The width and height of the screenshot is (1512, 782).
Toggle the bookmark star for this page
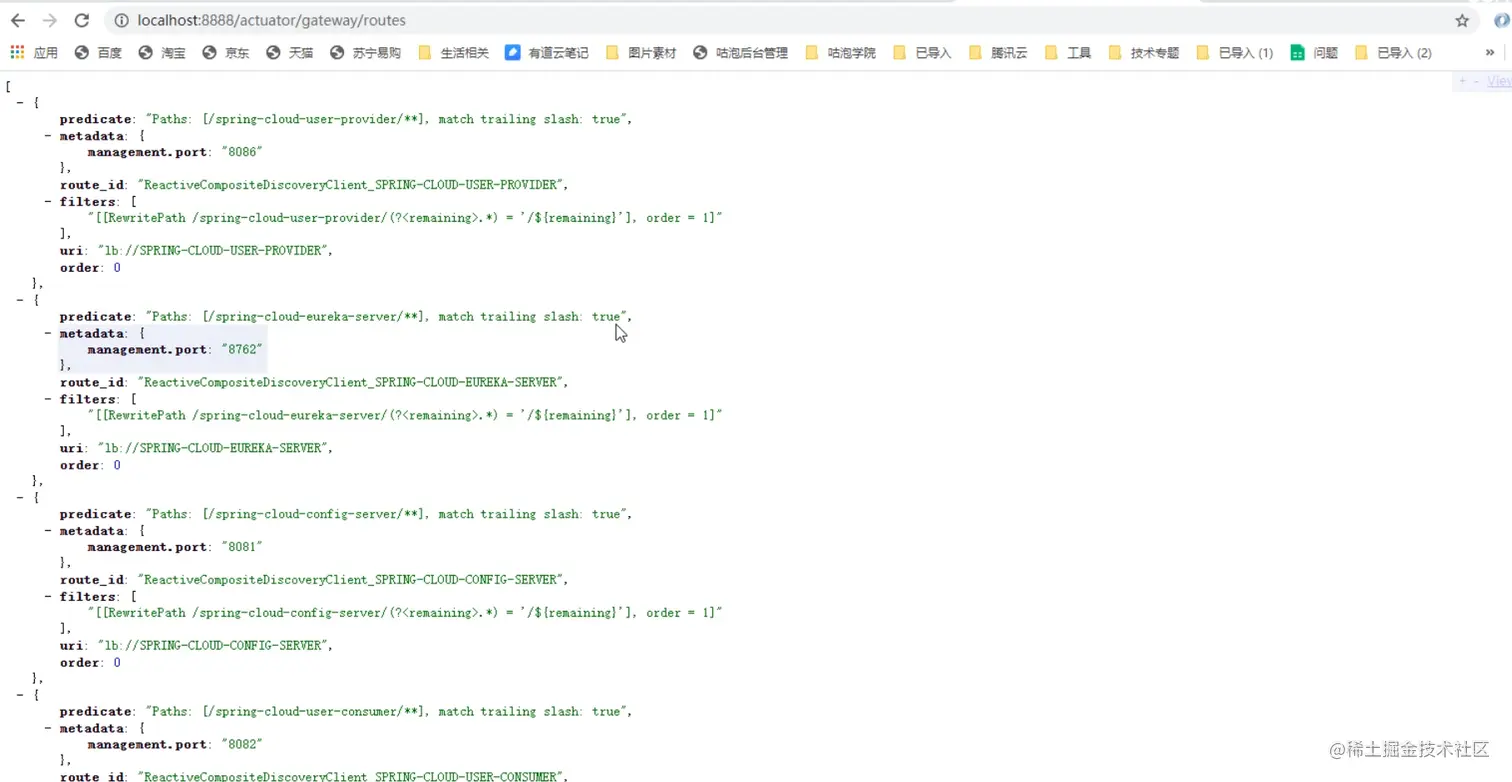[1462, 20]
